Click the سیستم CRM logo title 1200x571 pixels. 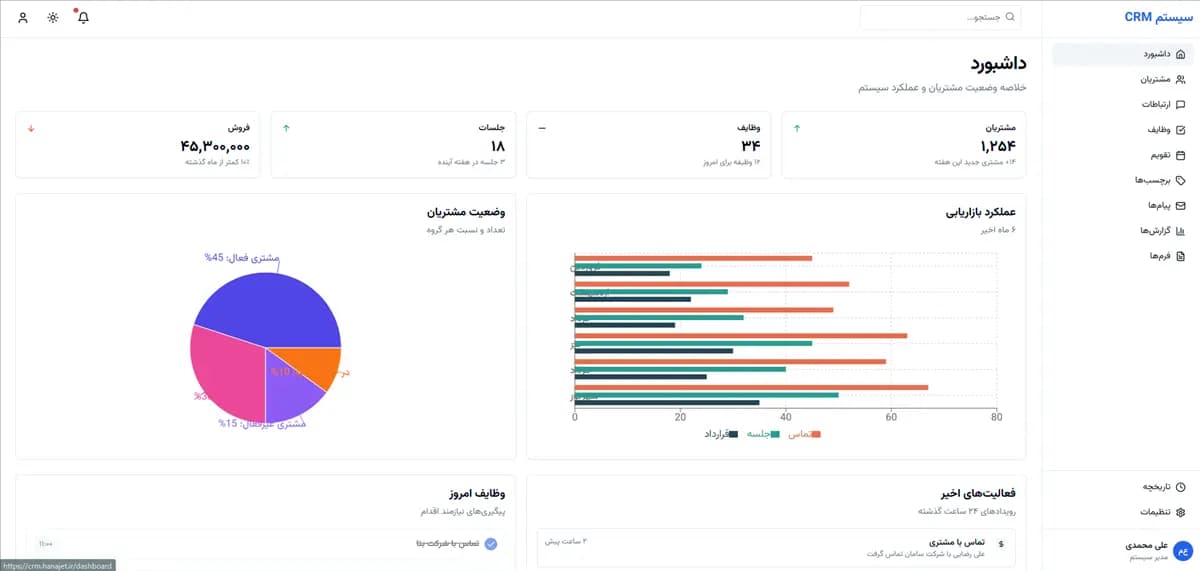pyautogui.click(x=1158, y=17)
